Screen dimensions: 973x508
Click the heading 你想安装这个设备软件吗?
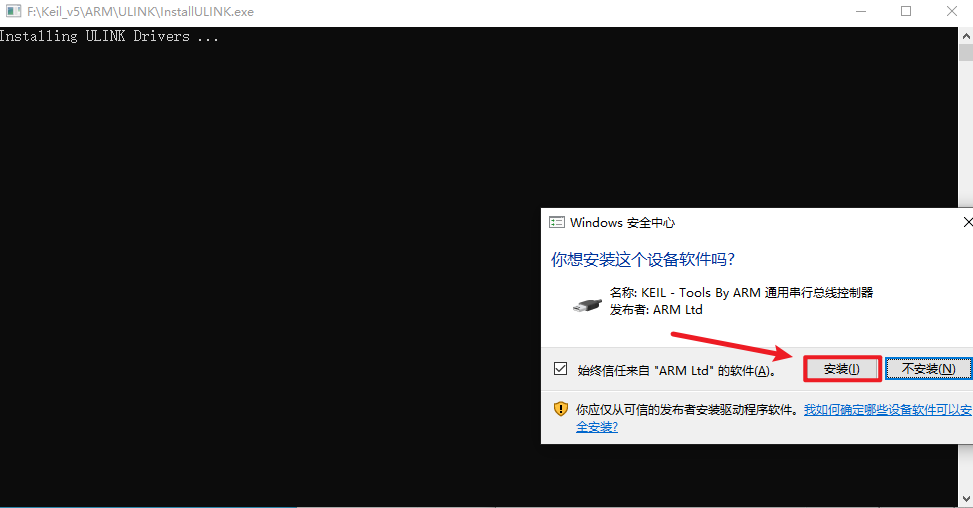643,259
